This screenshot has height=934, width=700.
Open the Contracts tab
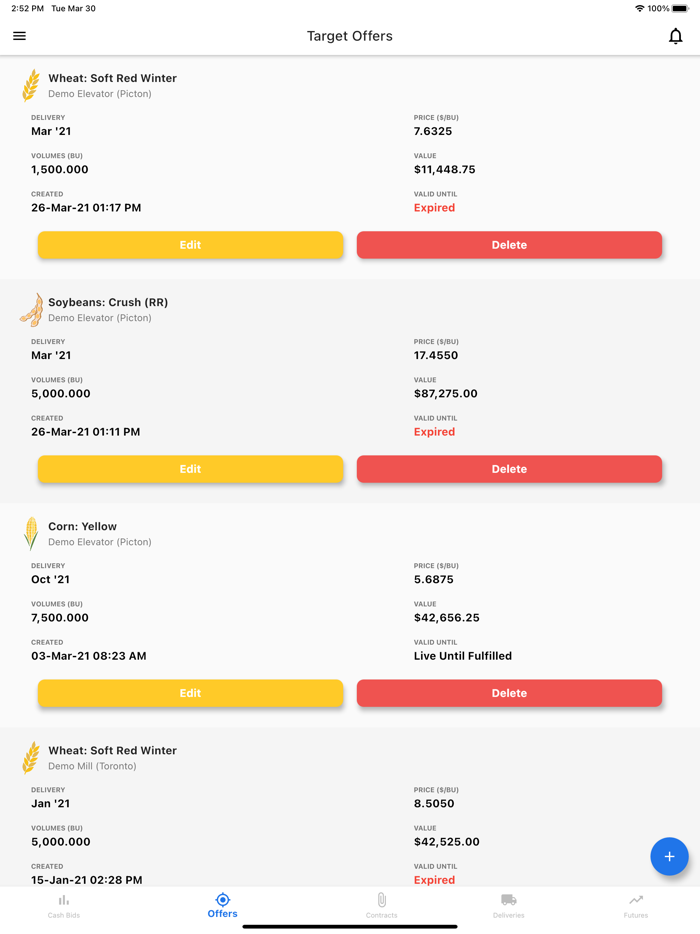point(381,905)
